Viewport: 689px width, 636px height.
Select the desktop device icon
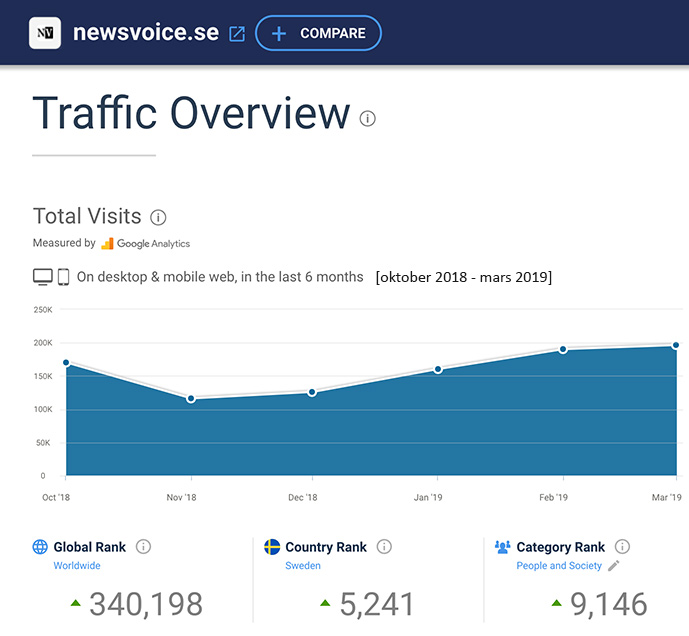43,277
